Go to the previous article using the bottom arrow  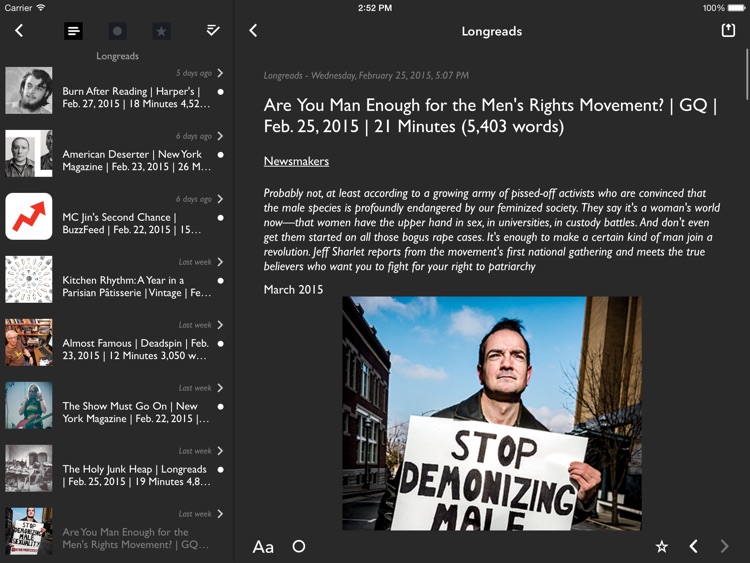pos(693,546)
